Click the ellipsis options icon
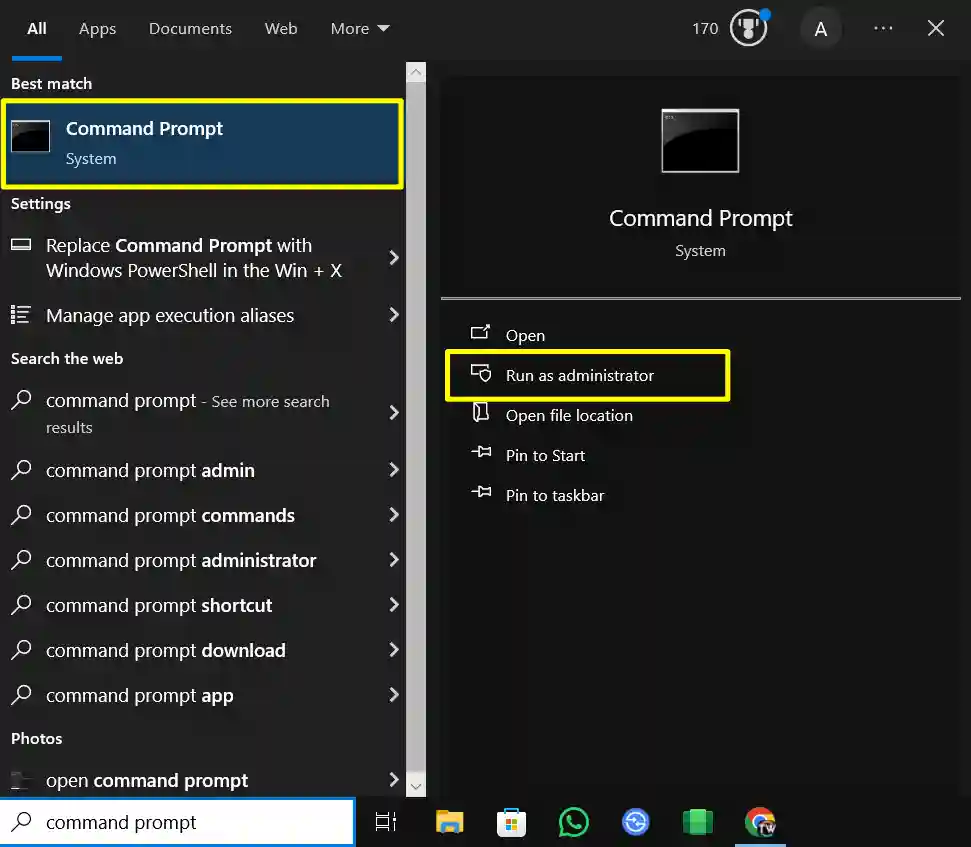This screenshot has height=847, width=971. pyautogui.click(x=883, y=28)
